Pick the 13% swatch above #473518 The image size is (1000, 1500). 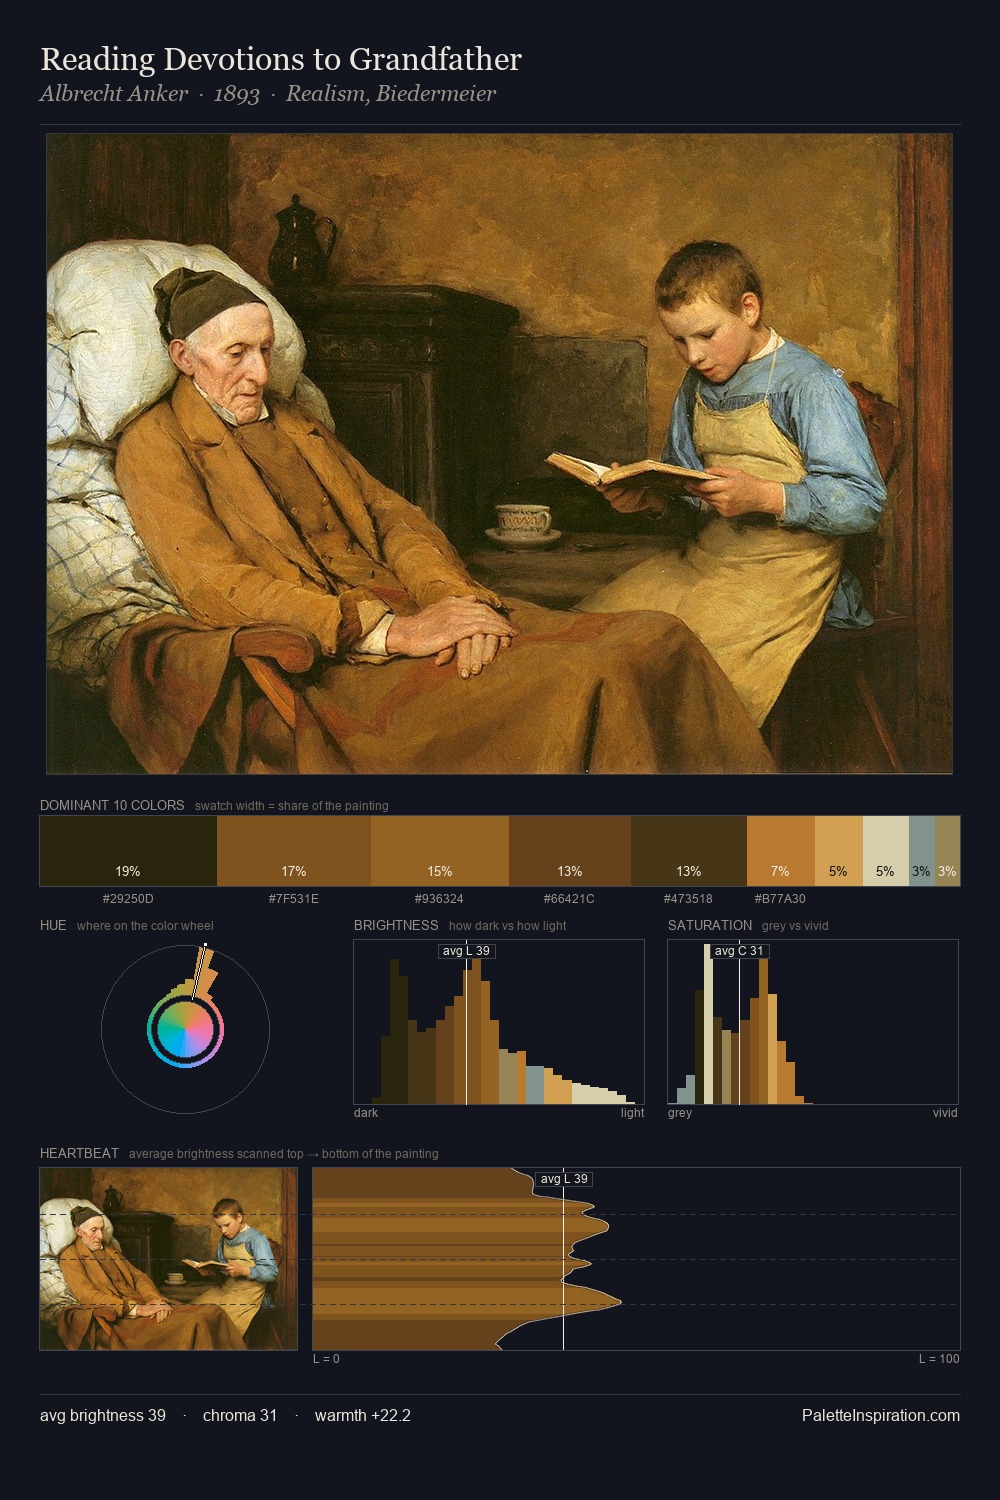pyautogui.click(x=689, y=851)
